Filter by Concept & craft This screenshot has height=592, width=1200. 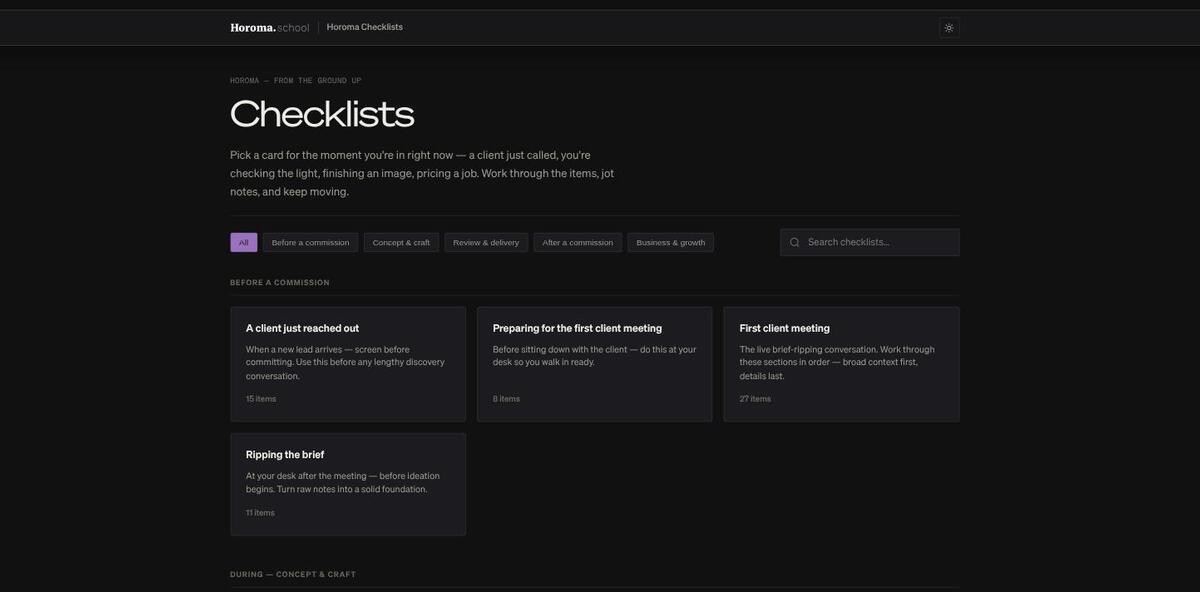pyautogui.click(x=401, y=242)
